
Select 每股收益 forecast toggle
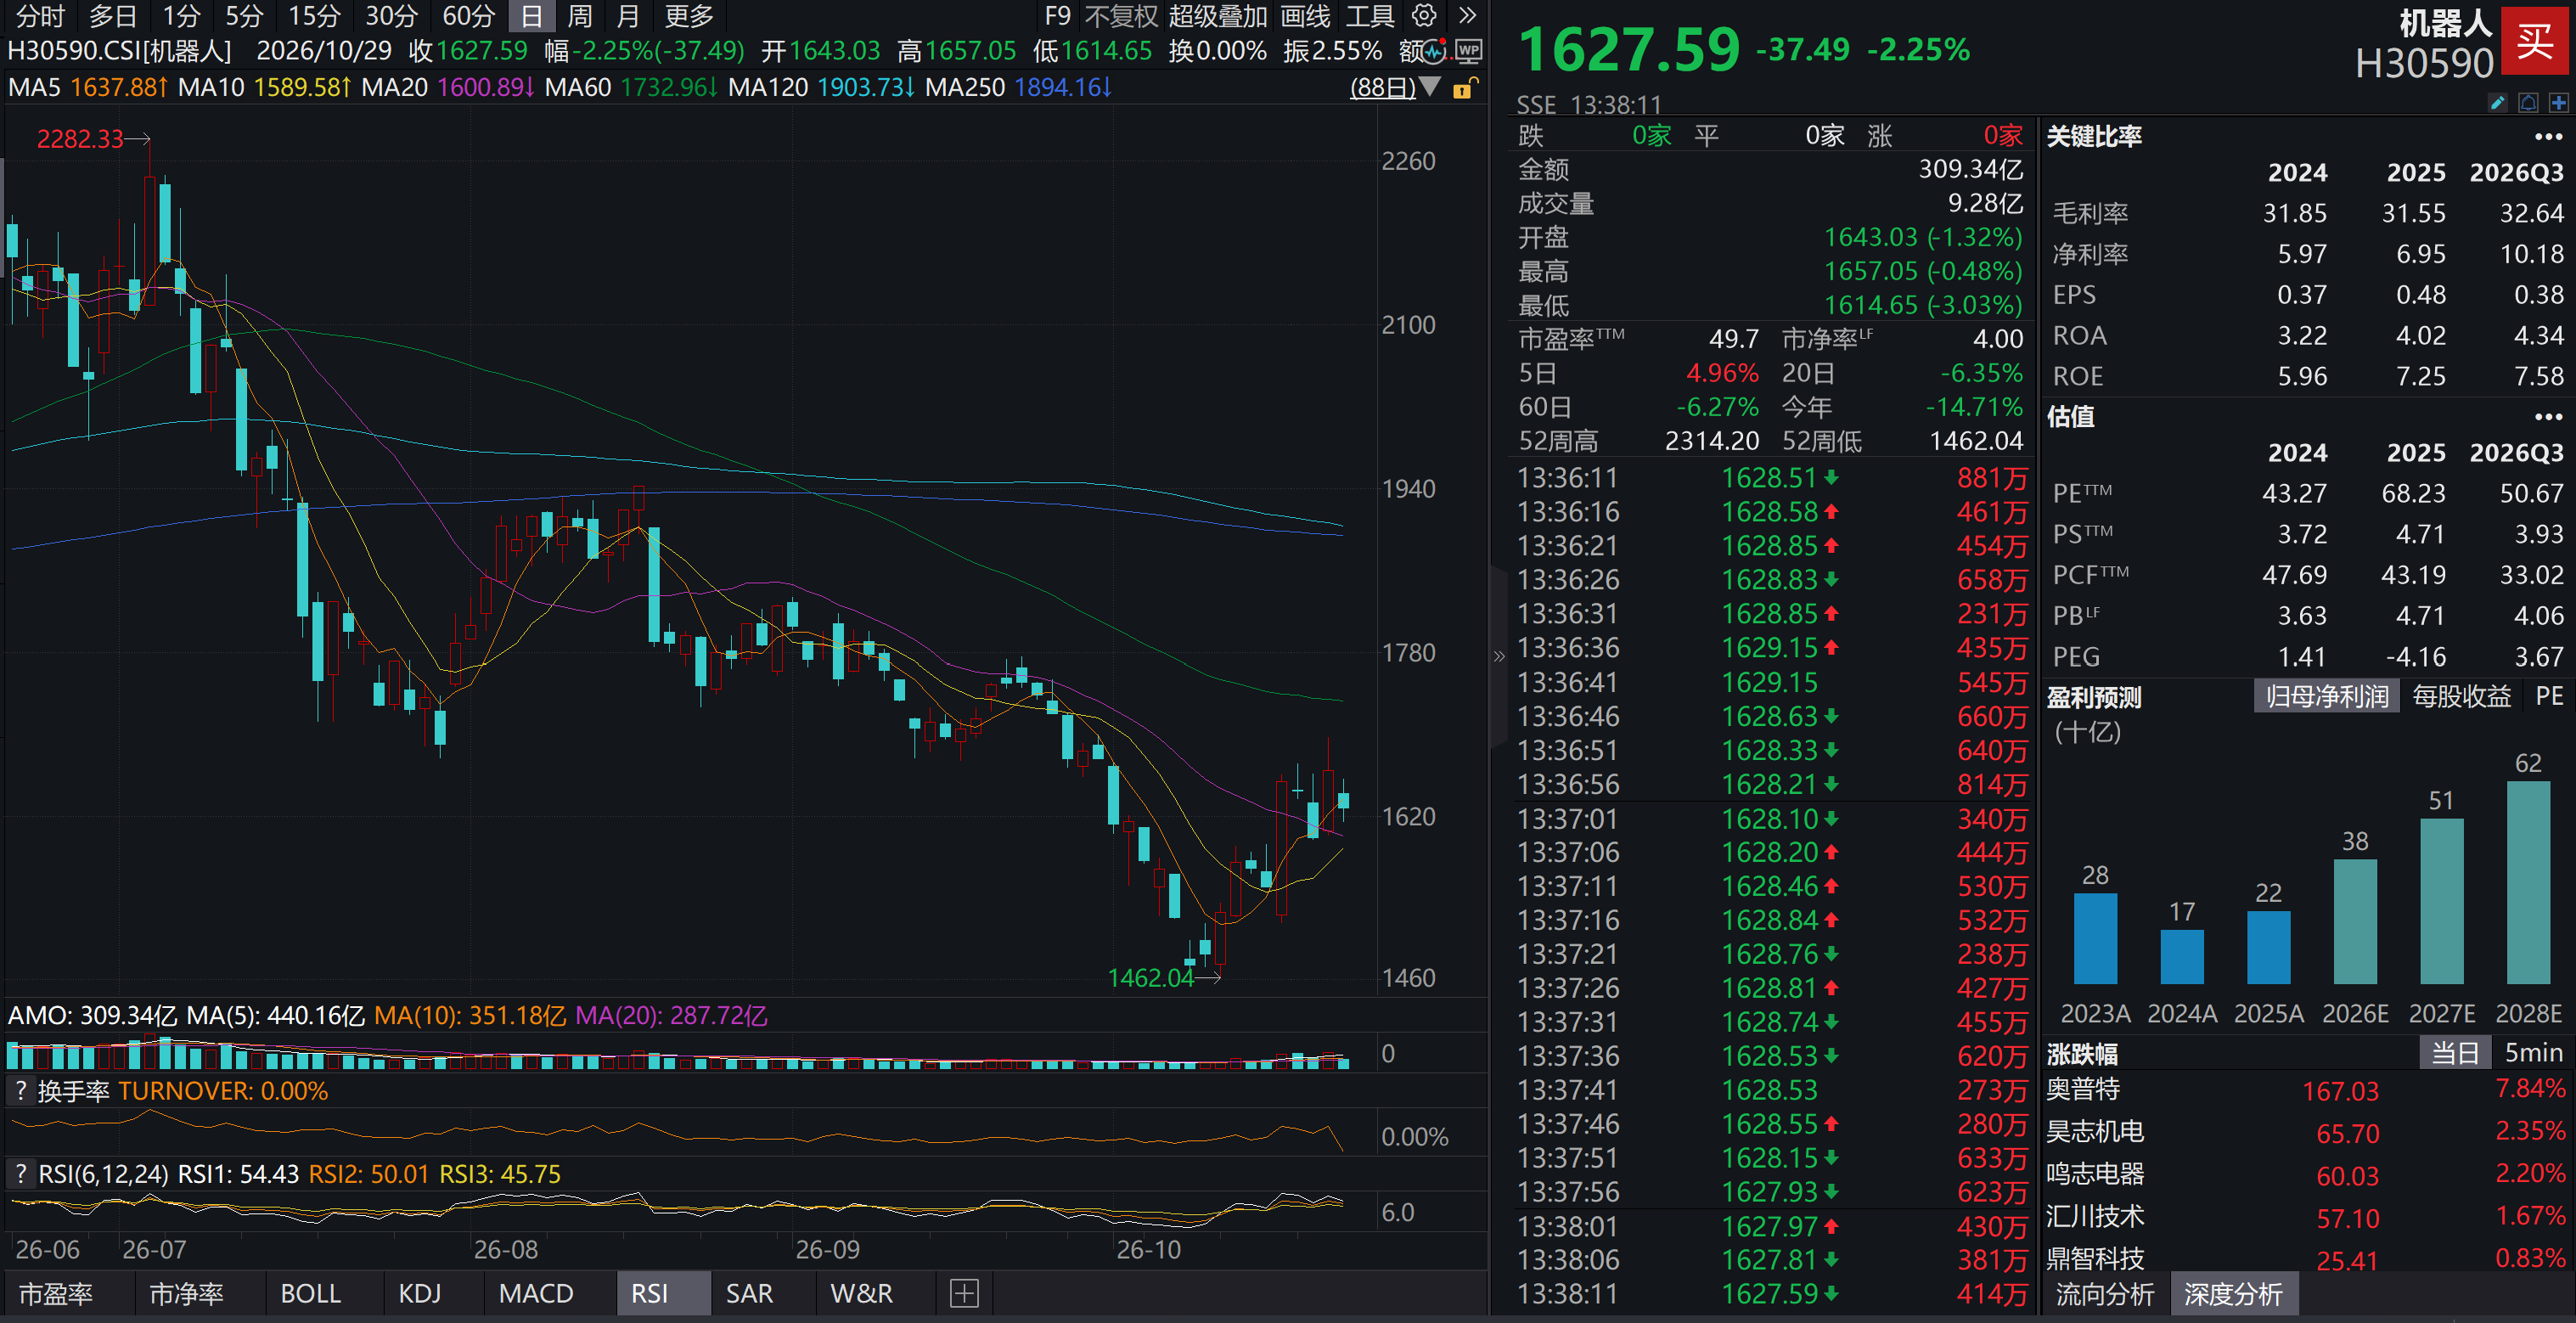[x=2461, y=696]
